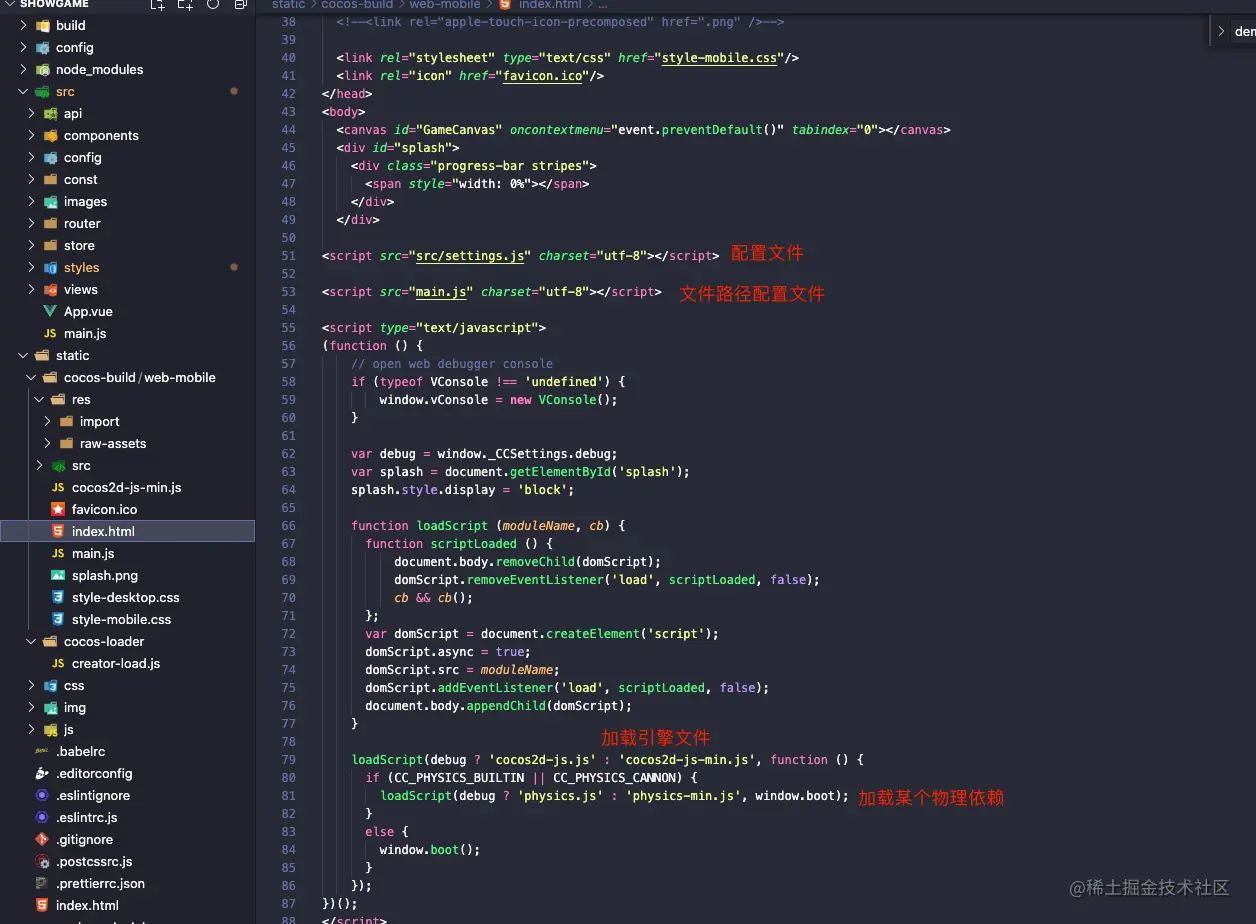Screen dimensions: 1256x924
Task: Click the Git icon beside .gitignore
Action: 42,839
